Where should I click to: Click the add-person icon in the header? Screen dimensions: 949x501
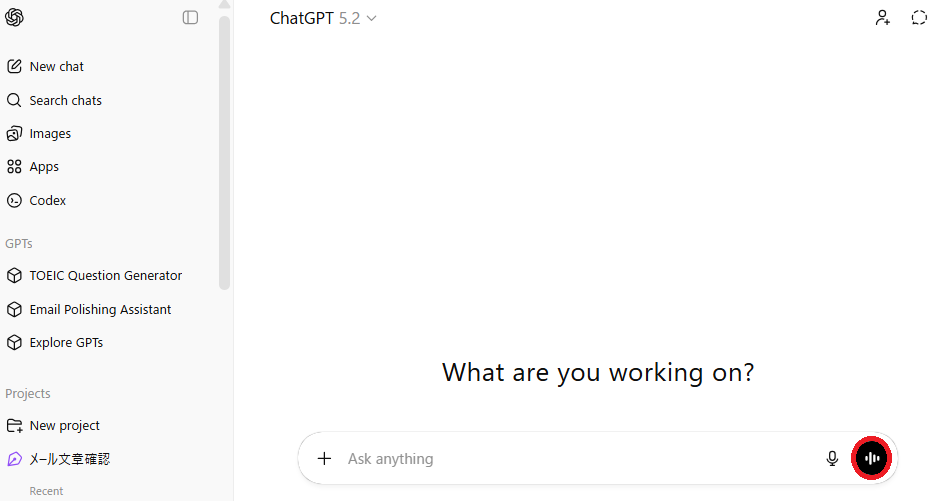pyautogui.click(x=882, y=18)
